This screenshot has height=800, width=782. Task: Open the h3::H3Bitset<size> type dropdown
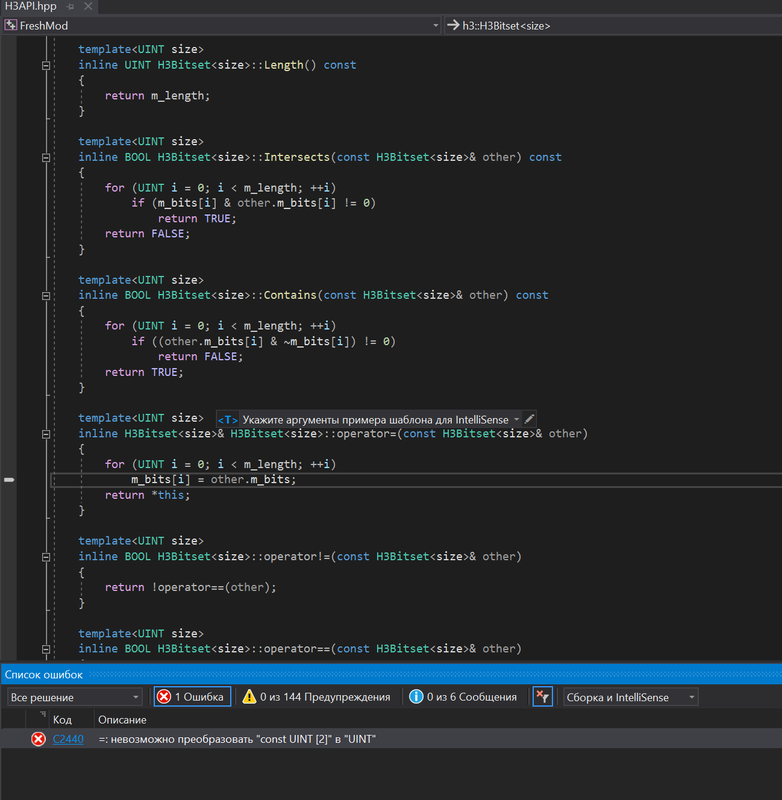(613, 26)
